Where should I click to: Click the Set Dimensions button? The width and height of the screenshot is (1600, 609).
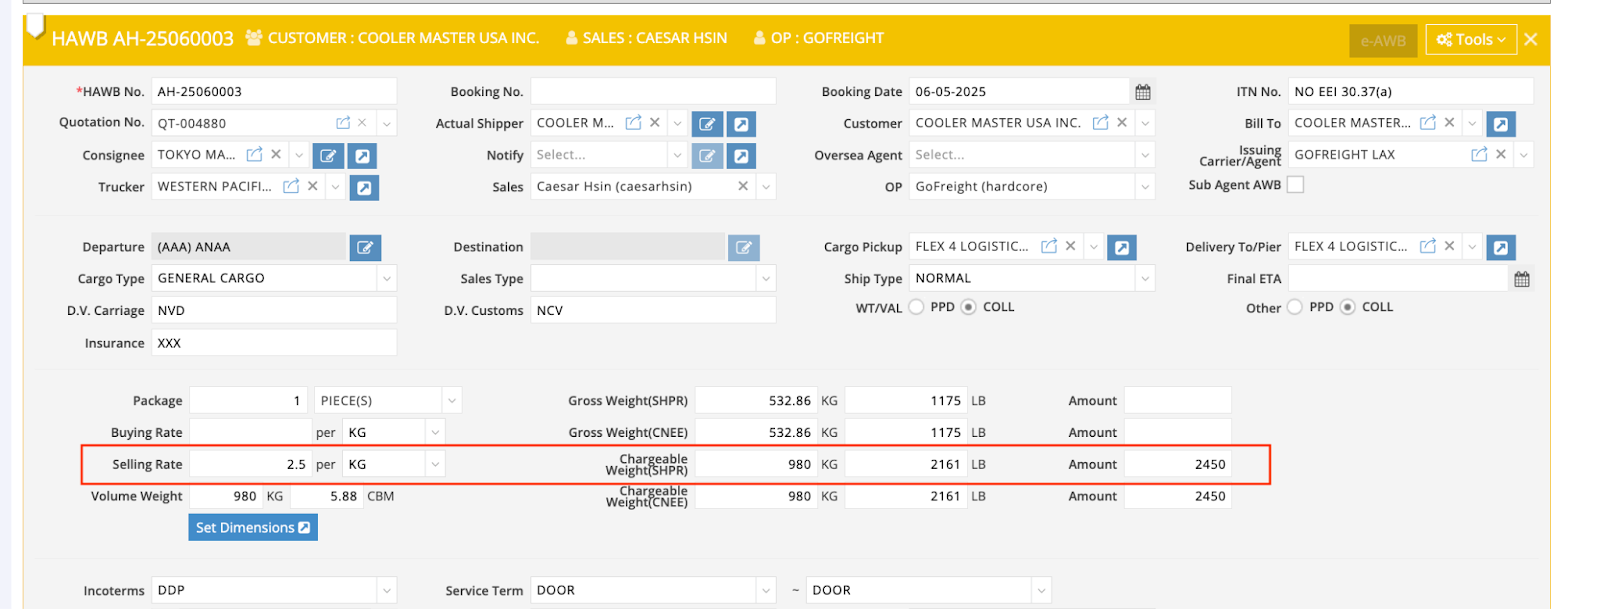coord(253,528)
